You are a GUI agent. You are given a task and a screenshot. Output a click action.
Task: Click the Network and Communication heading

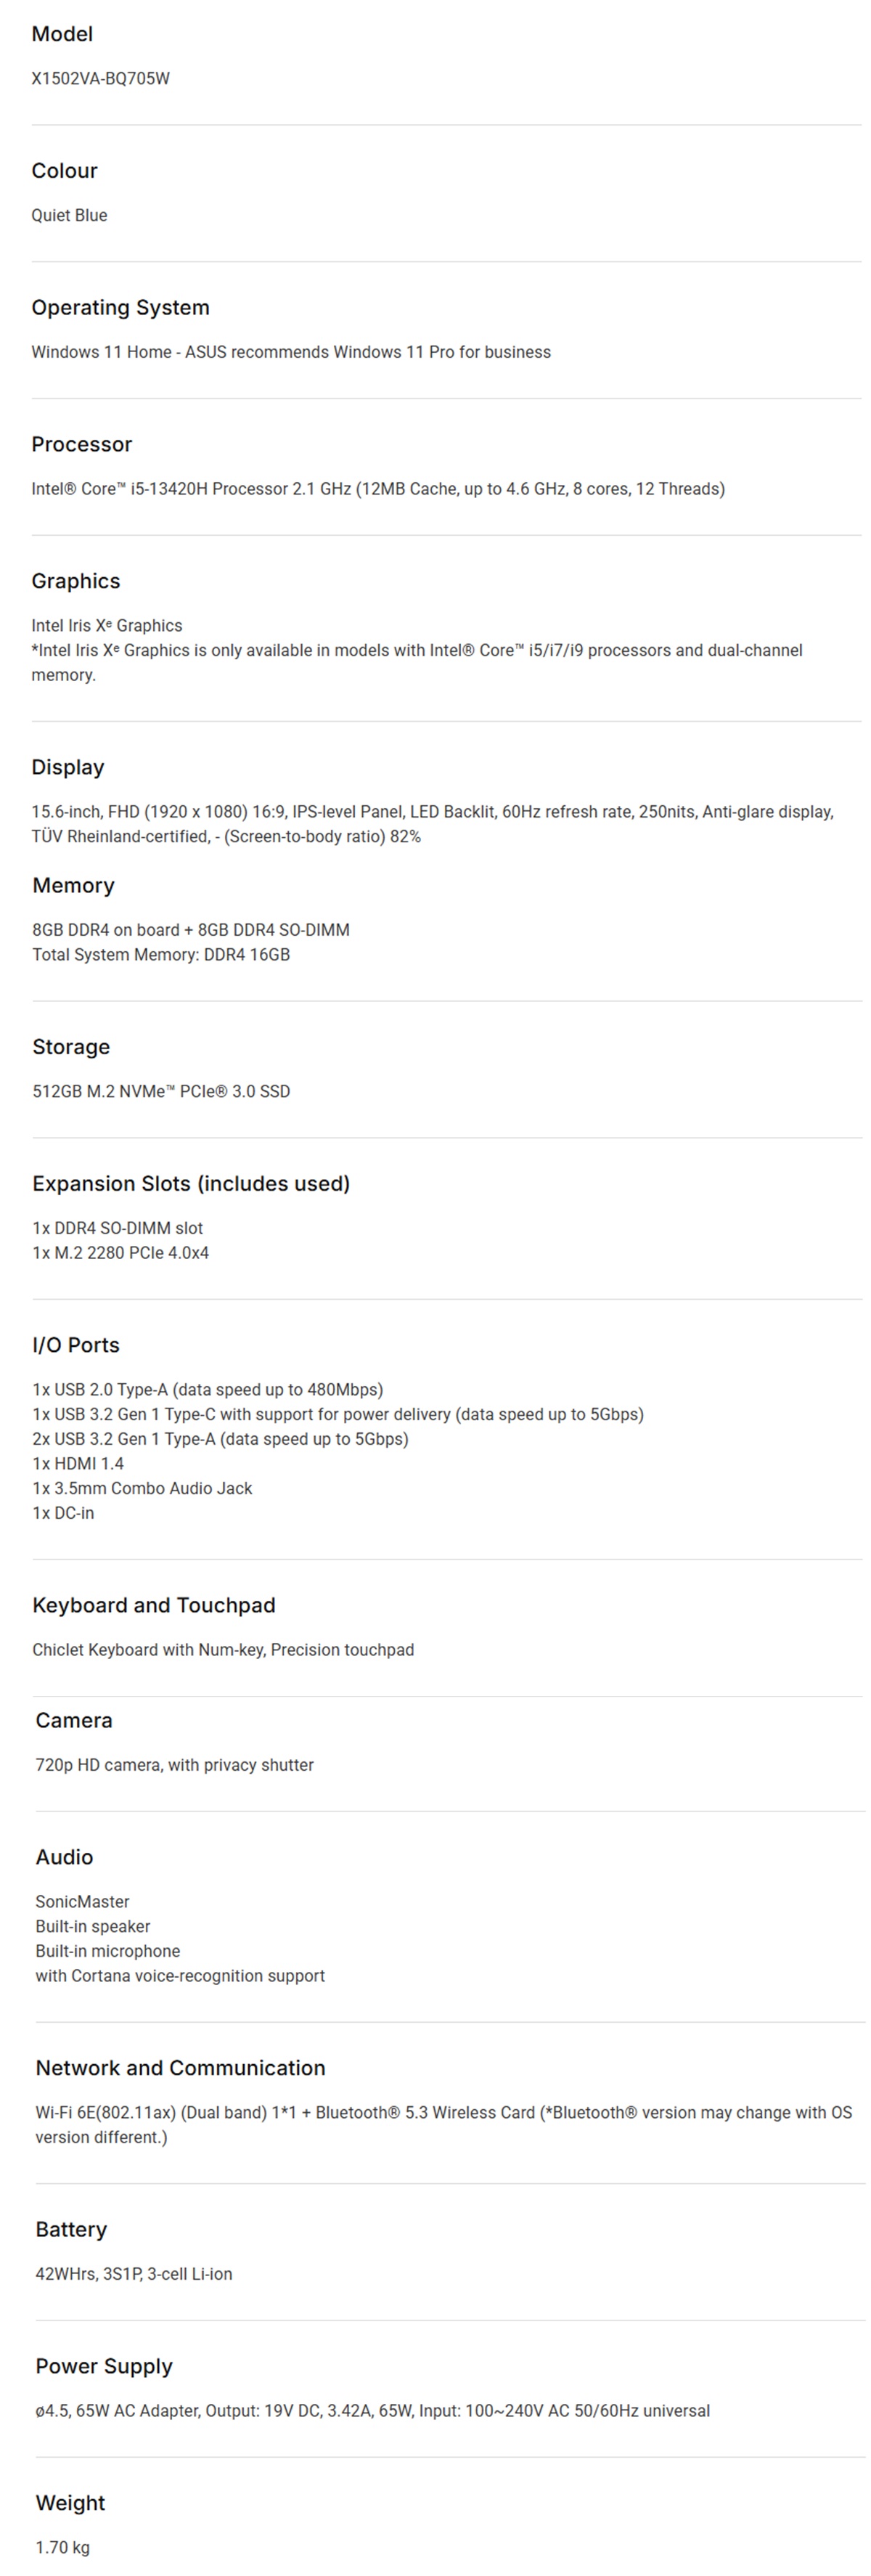pos(181,2068)
